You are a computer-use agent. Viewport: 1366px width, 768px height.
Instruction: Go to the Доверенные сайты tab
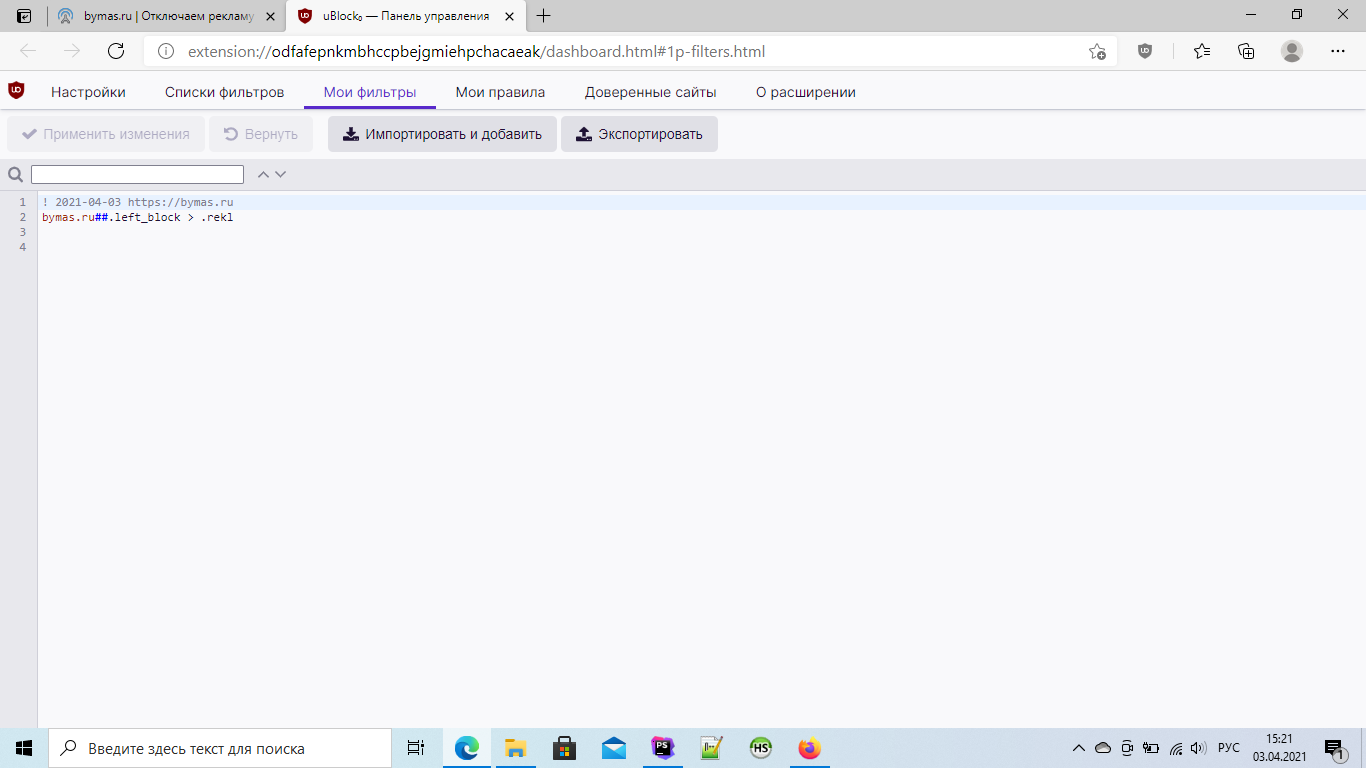point(650,92)
